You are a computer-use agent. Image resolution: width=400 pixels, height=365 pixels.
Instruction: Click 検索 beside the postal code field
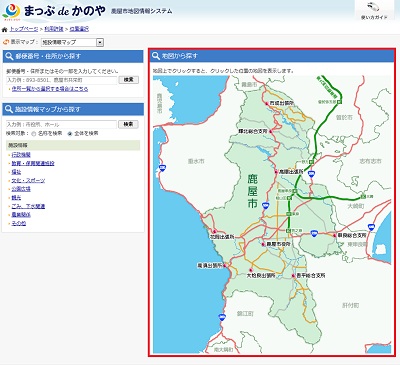click(x=129, y=80)
